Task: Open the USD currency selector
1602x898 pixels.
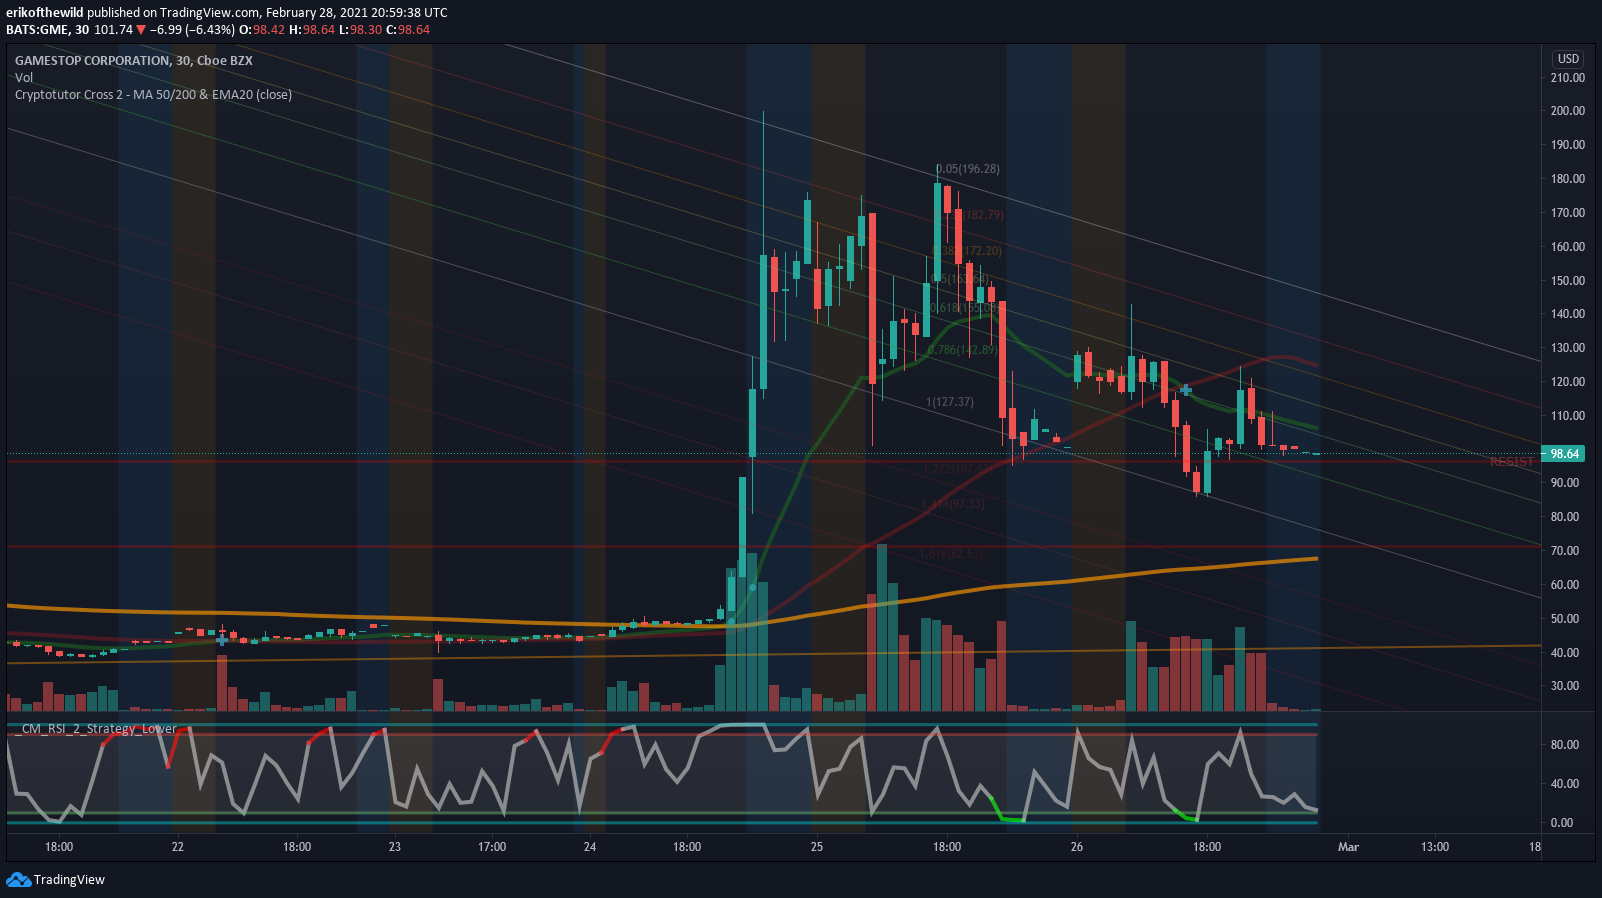Action: pyautogui.click(x=1568, y=59)
